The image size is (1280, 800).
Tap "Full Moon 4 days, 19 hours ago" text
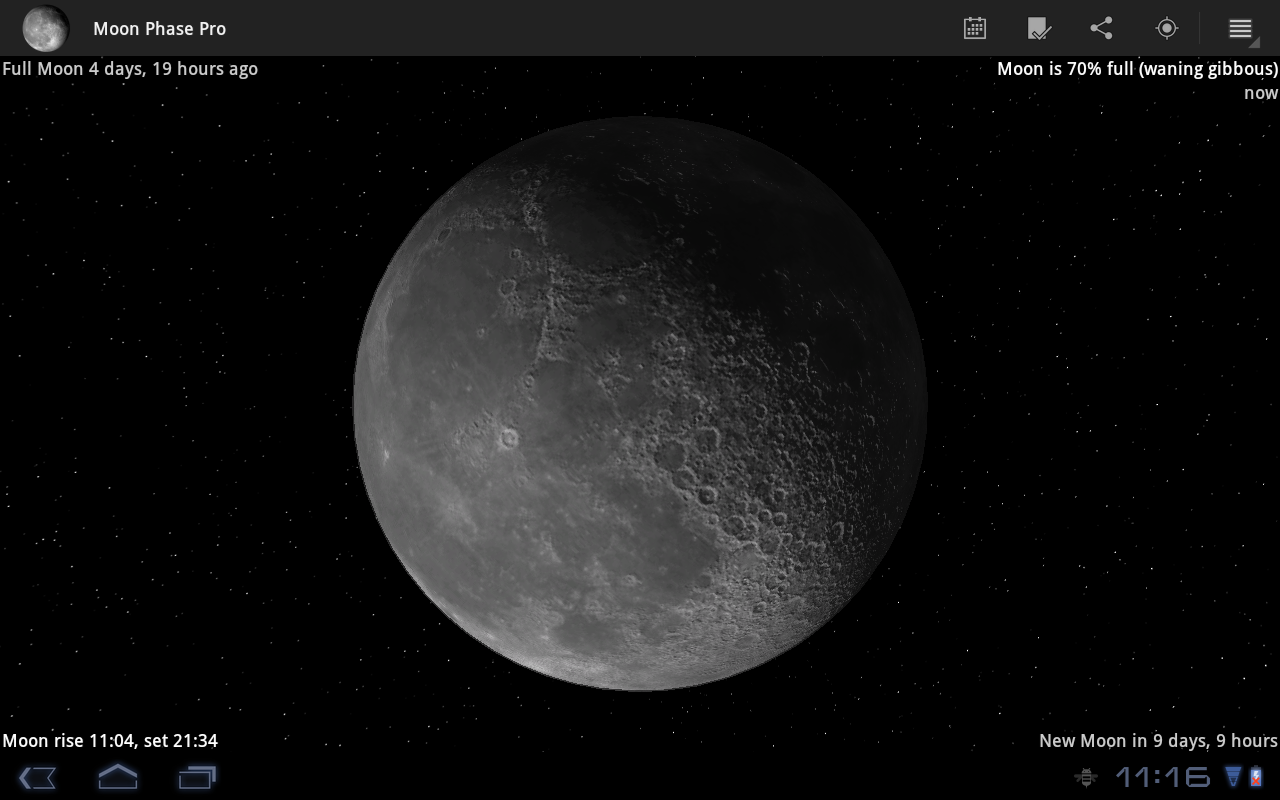click(x=130, y=69)
